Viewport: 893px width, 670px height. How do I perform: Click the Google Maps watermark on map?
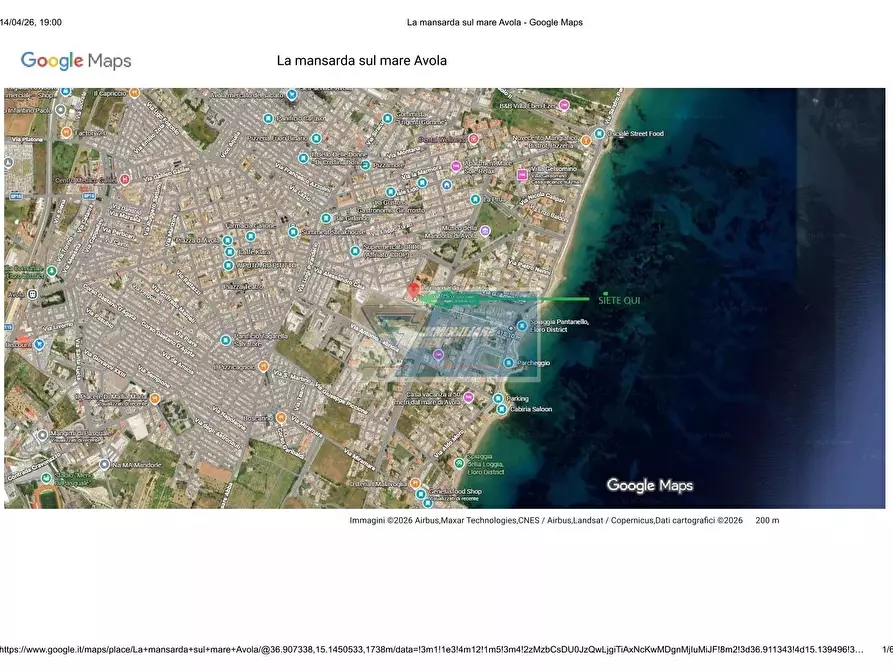click(649, 485)
